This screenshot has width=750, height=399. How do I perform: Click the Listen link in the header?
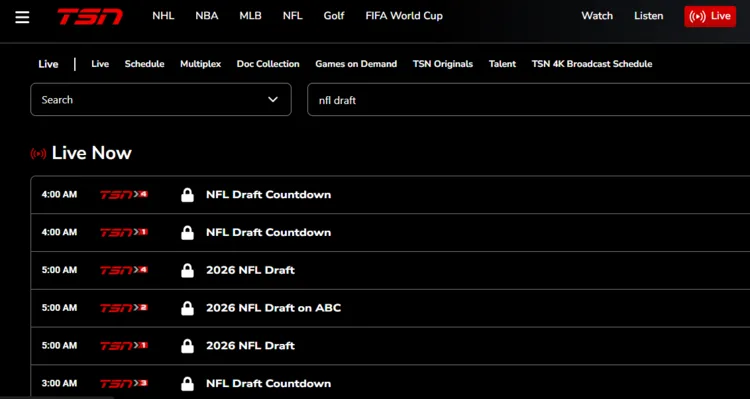(649, 16)
